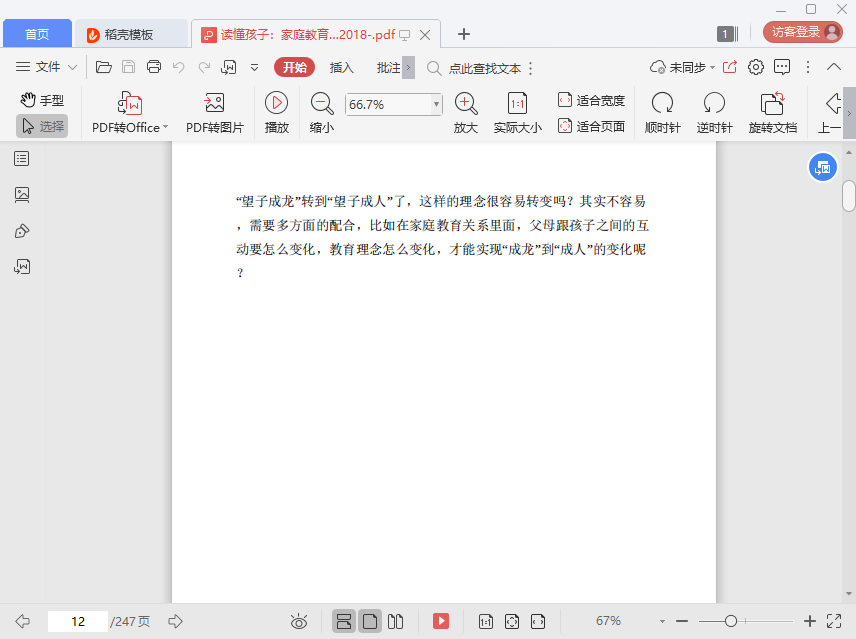The height and width of the screenshot is (639, 856).
Task: Select two-page layout
Action: [x=395, y=621]
